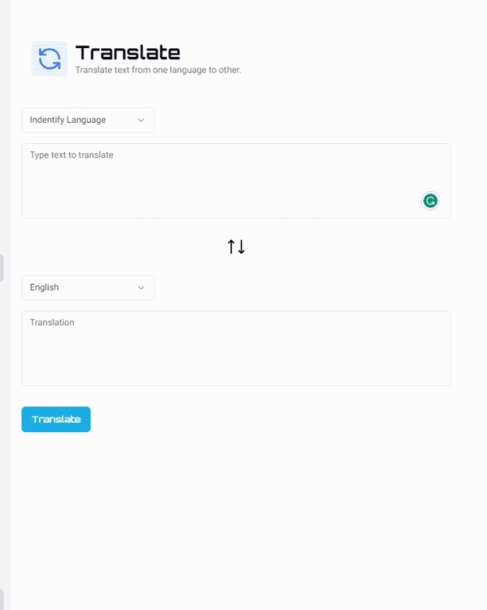
Task: Click inside the Translation output box
Action: 236,348
